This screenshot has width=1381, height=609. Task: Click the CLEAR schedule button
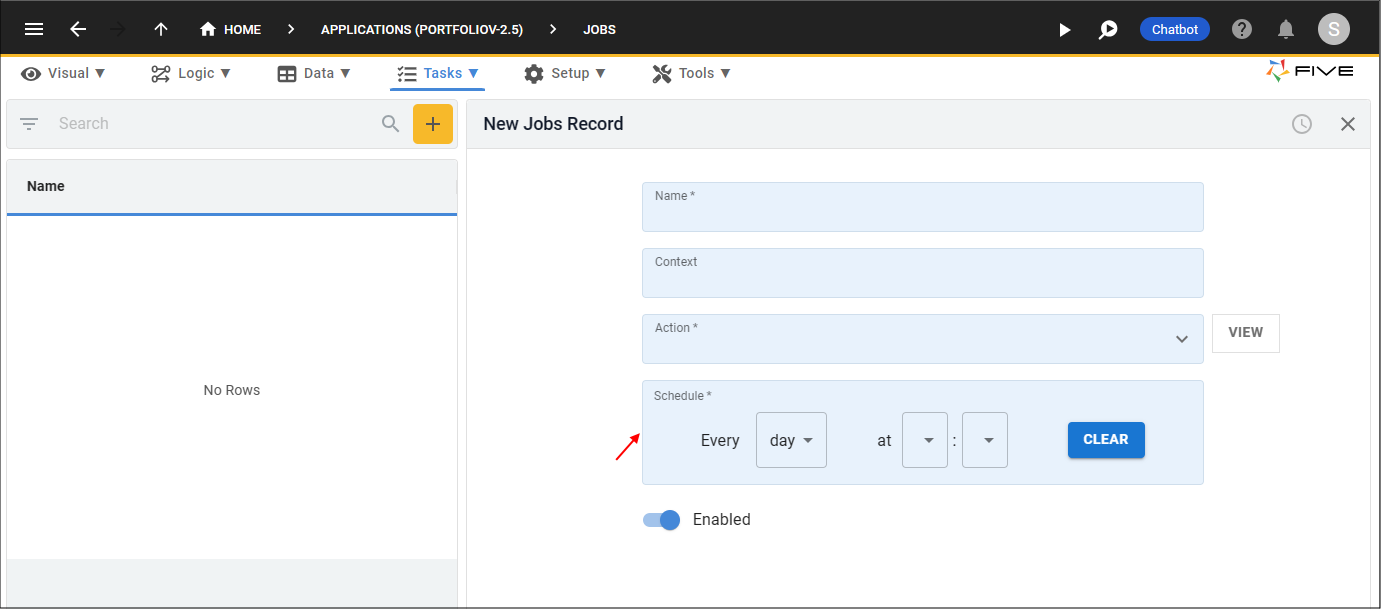pyautogui.click(x=1106, y=440)
